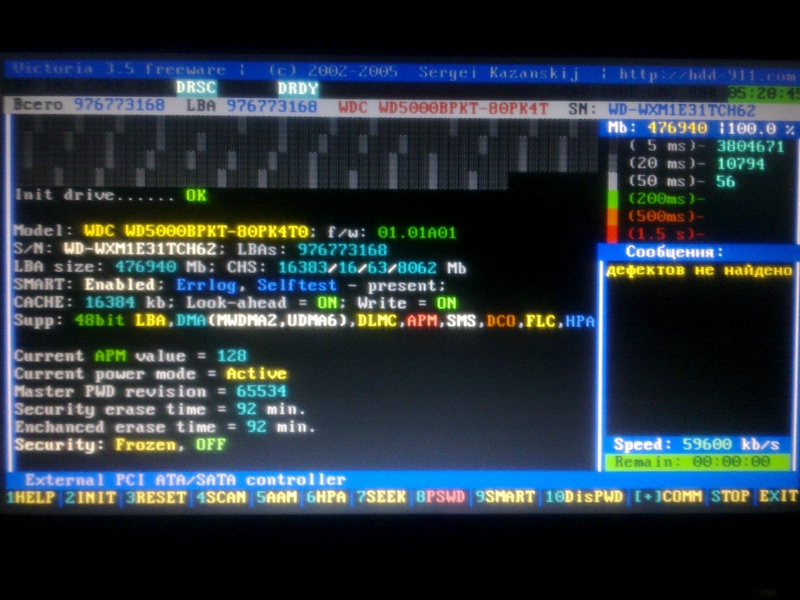
Task: Choose the 3RESET bottom bar item
Action: tap(156, 497)
